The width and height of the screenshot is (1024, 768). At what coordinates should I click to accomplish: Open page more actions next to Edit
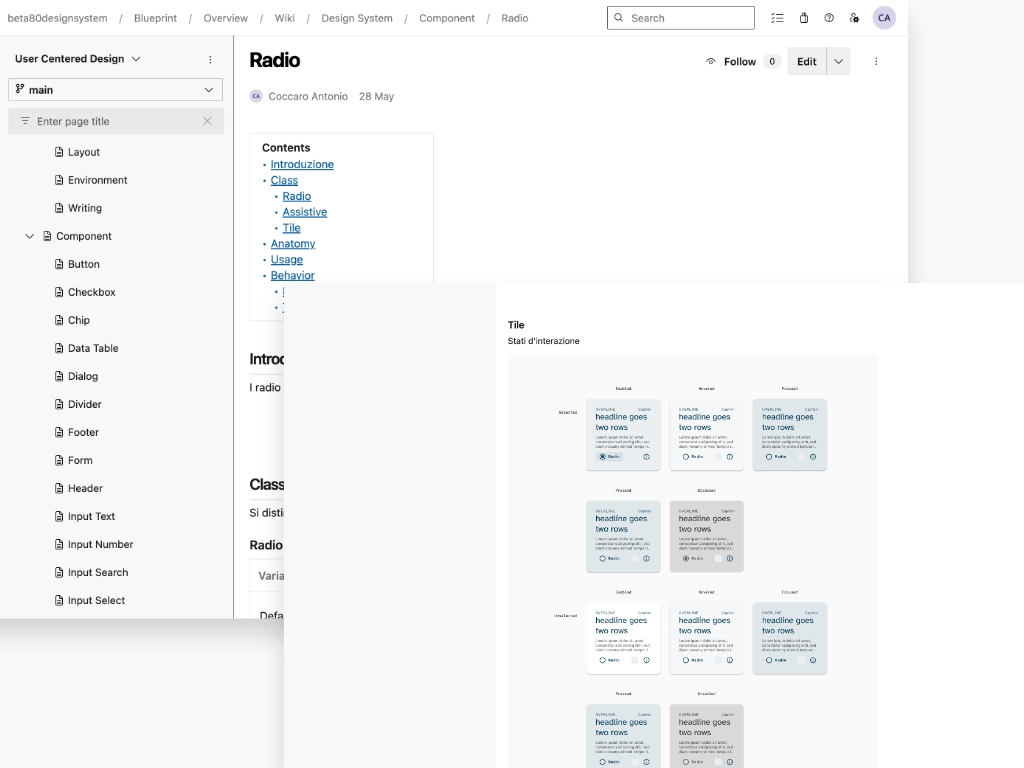pyautogui.click(x=876, y=61)
